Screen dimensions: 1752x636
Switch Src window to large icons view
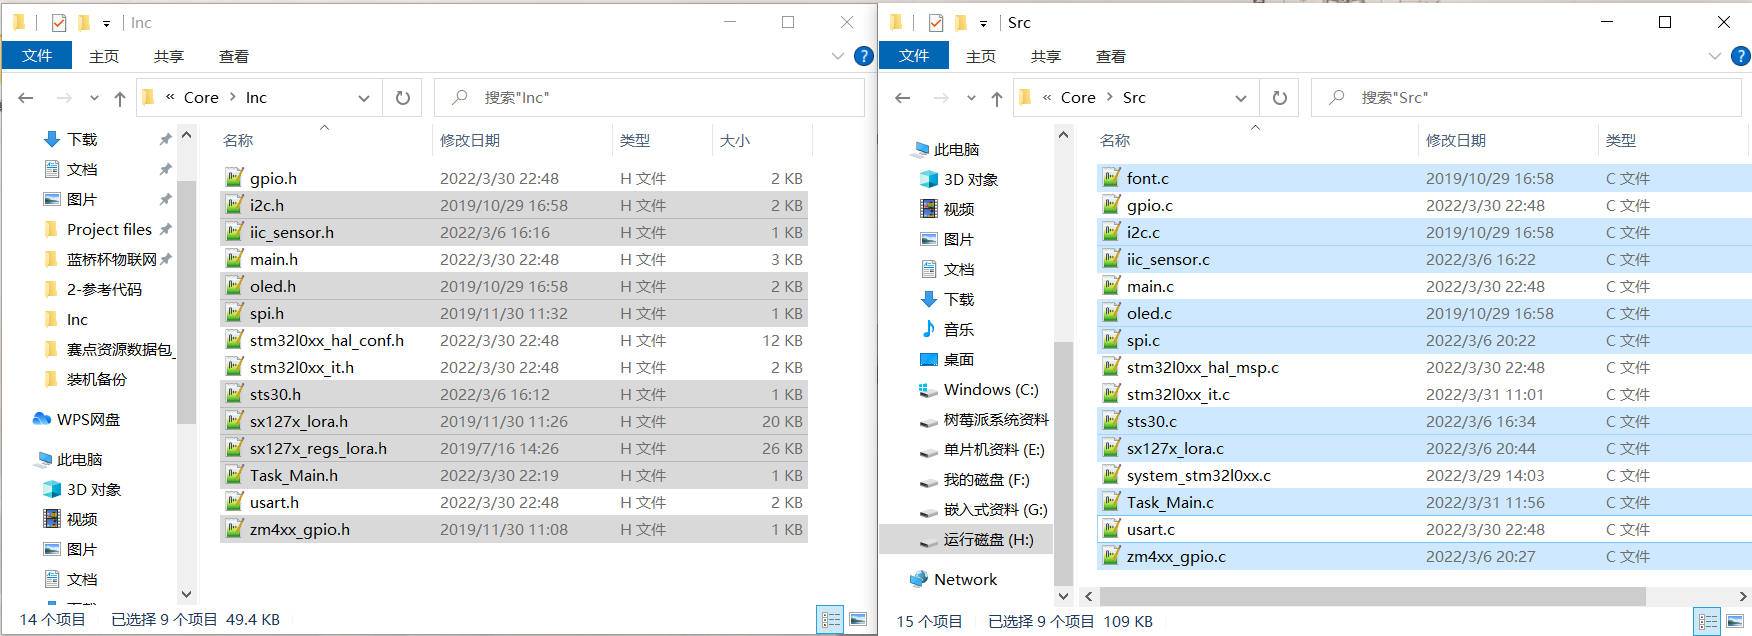(1735, 622)
